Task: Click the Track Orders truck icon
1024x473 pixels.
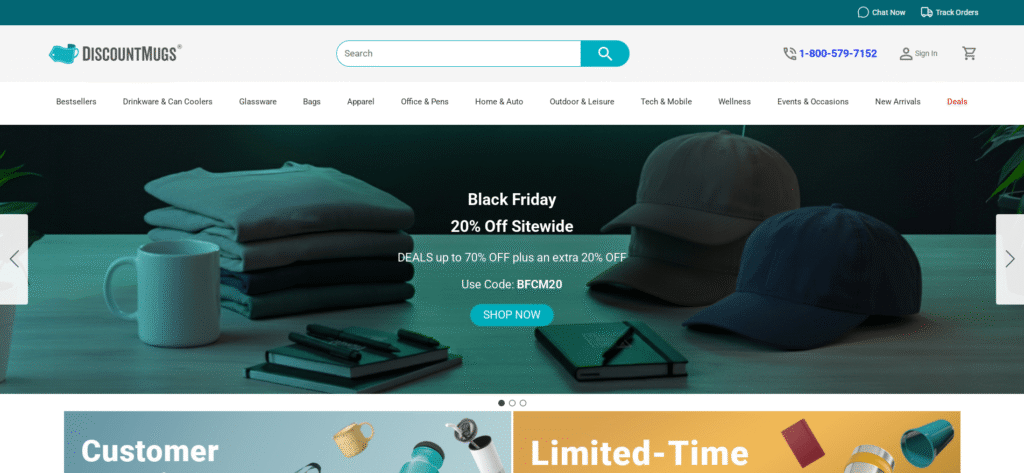Action: pyautogui.click(x=926, y=12)
